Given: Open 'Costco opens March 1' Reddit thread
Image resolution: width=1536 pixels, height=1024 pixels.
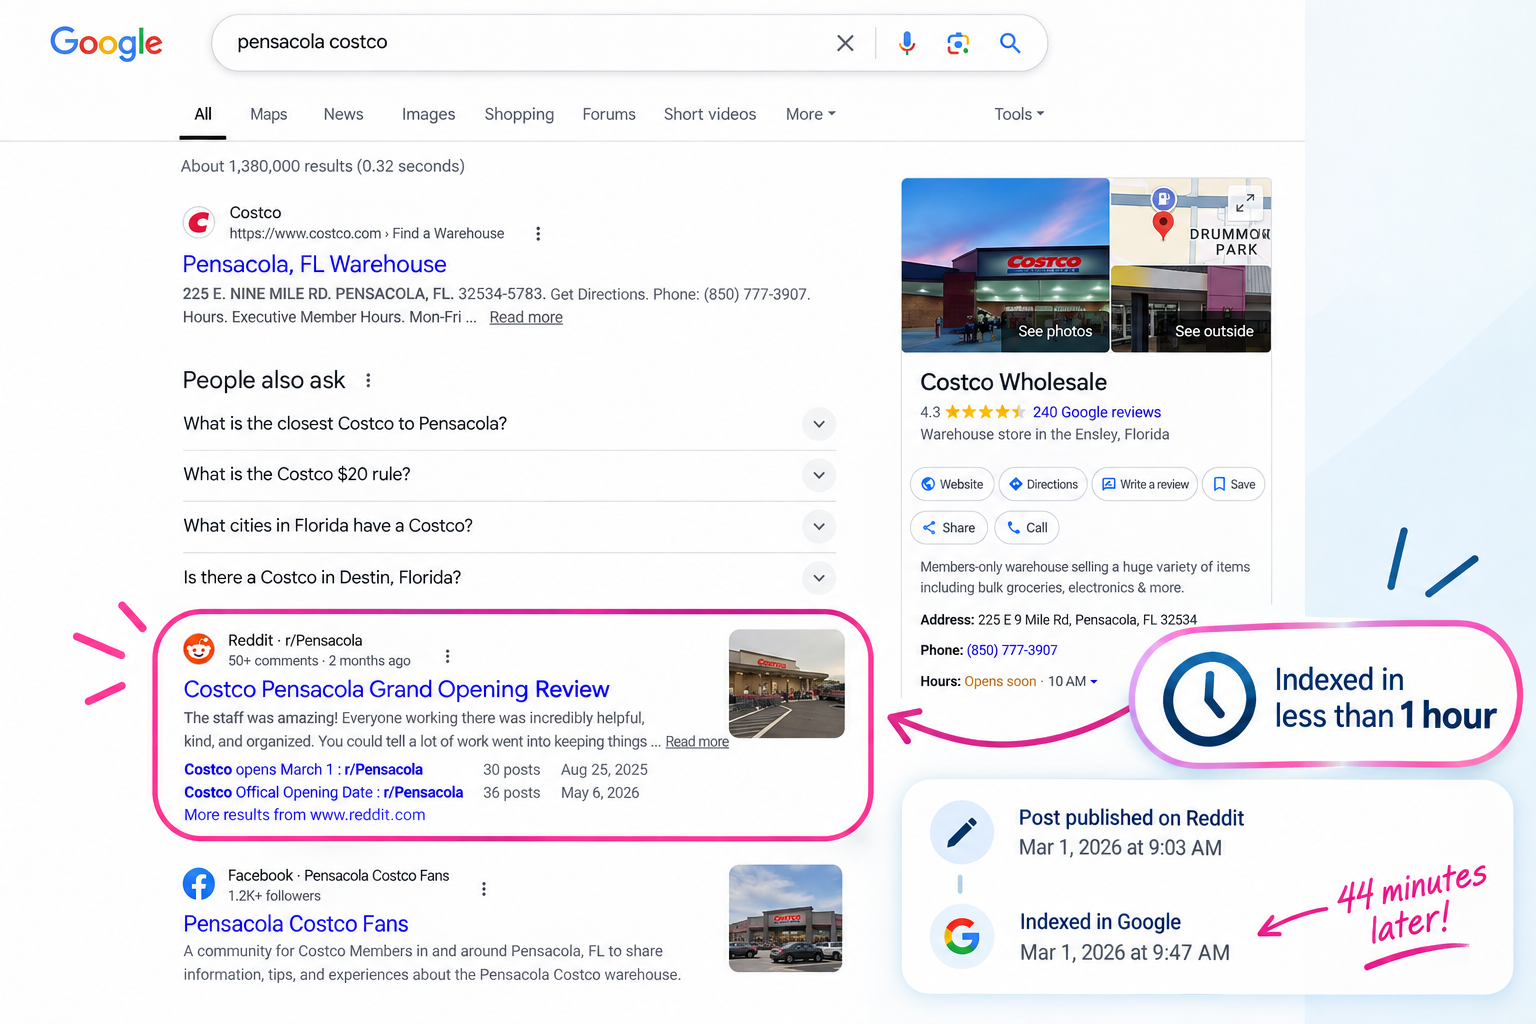Looking at the screenshot, I should point(303,770).
